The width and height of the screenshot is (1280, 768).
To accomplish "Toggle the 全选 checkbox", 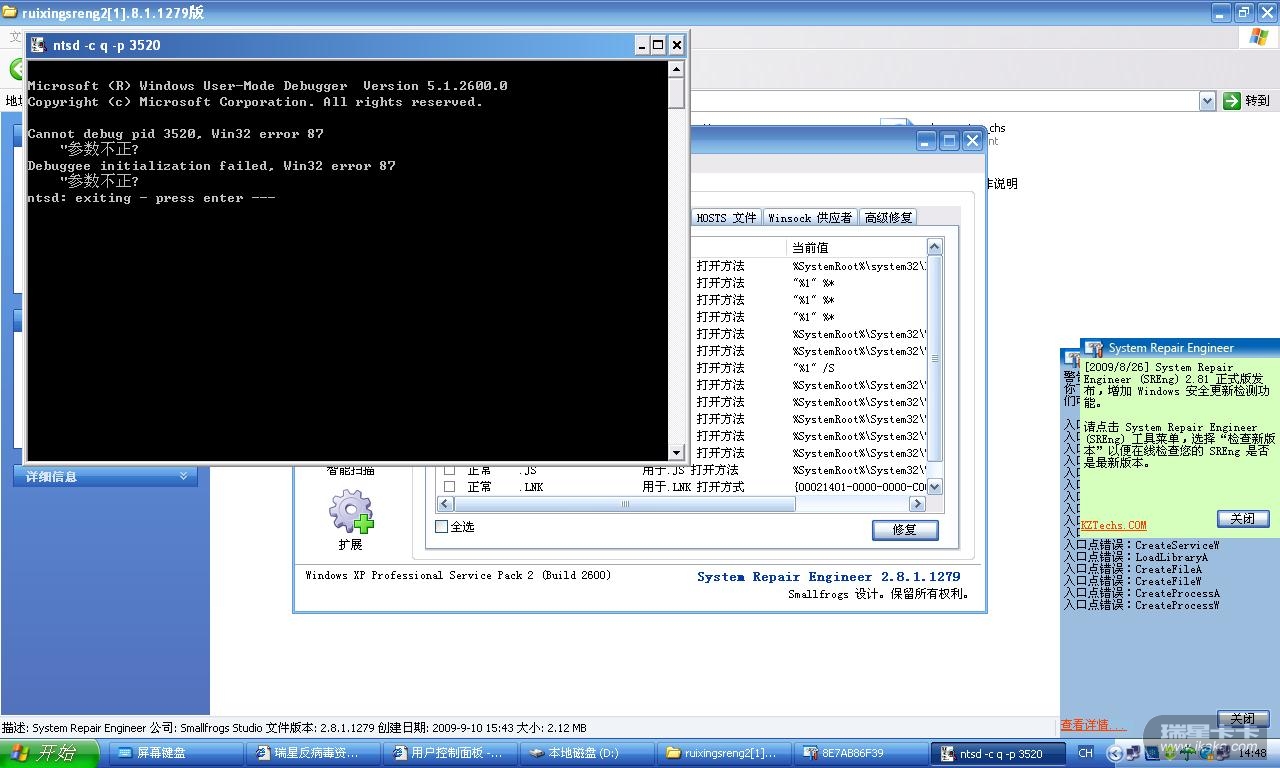I will [x=442, y=527].
